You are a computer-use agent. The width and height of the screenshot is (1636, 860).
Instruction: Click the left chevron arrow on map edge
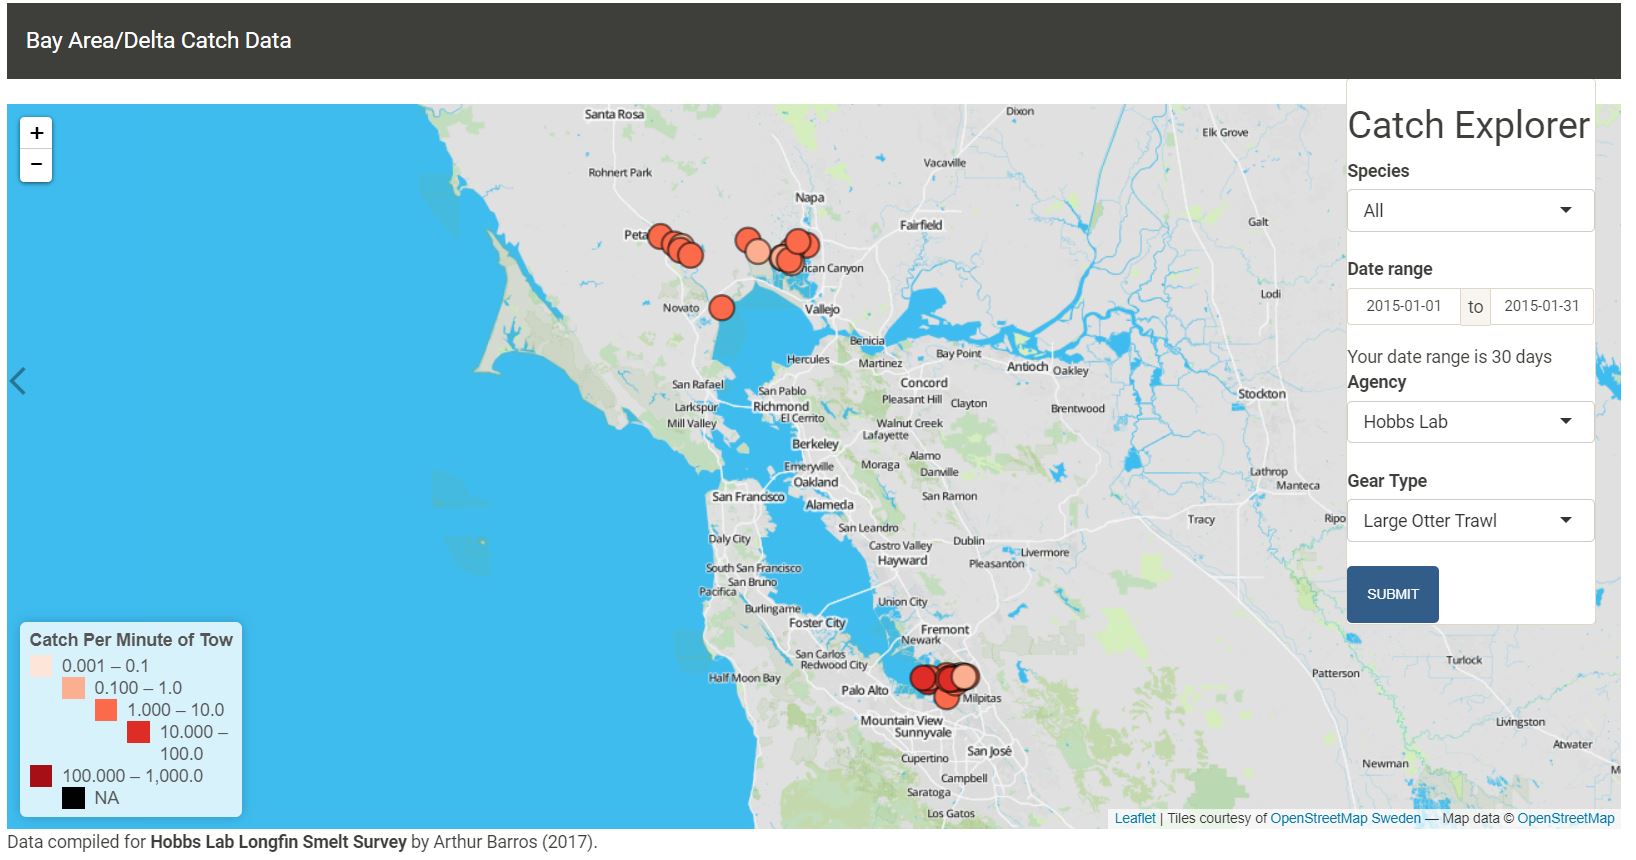click(x=18, y=381)
